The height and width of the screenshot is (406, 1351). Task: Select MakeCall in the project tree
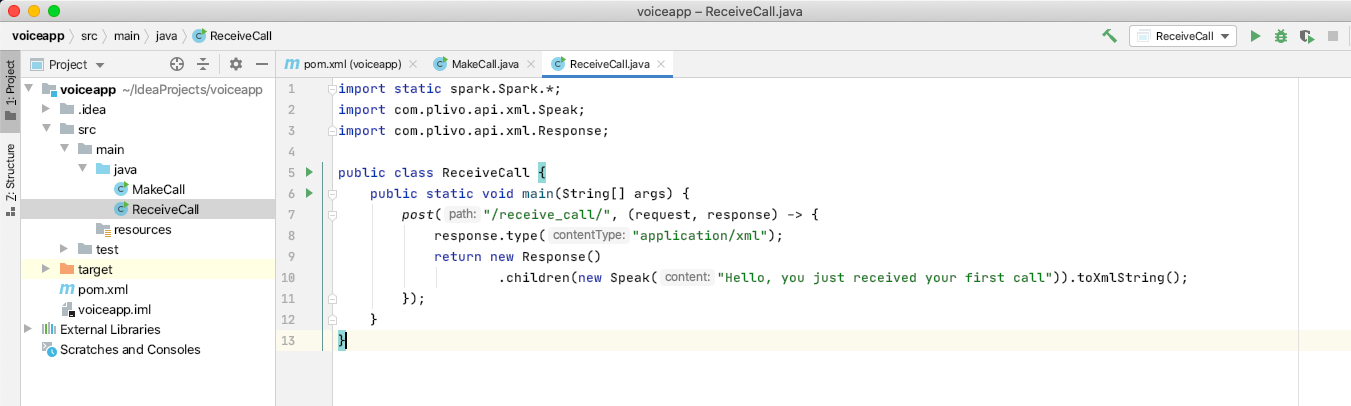pyautogui.click(x=158, y=189)
